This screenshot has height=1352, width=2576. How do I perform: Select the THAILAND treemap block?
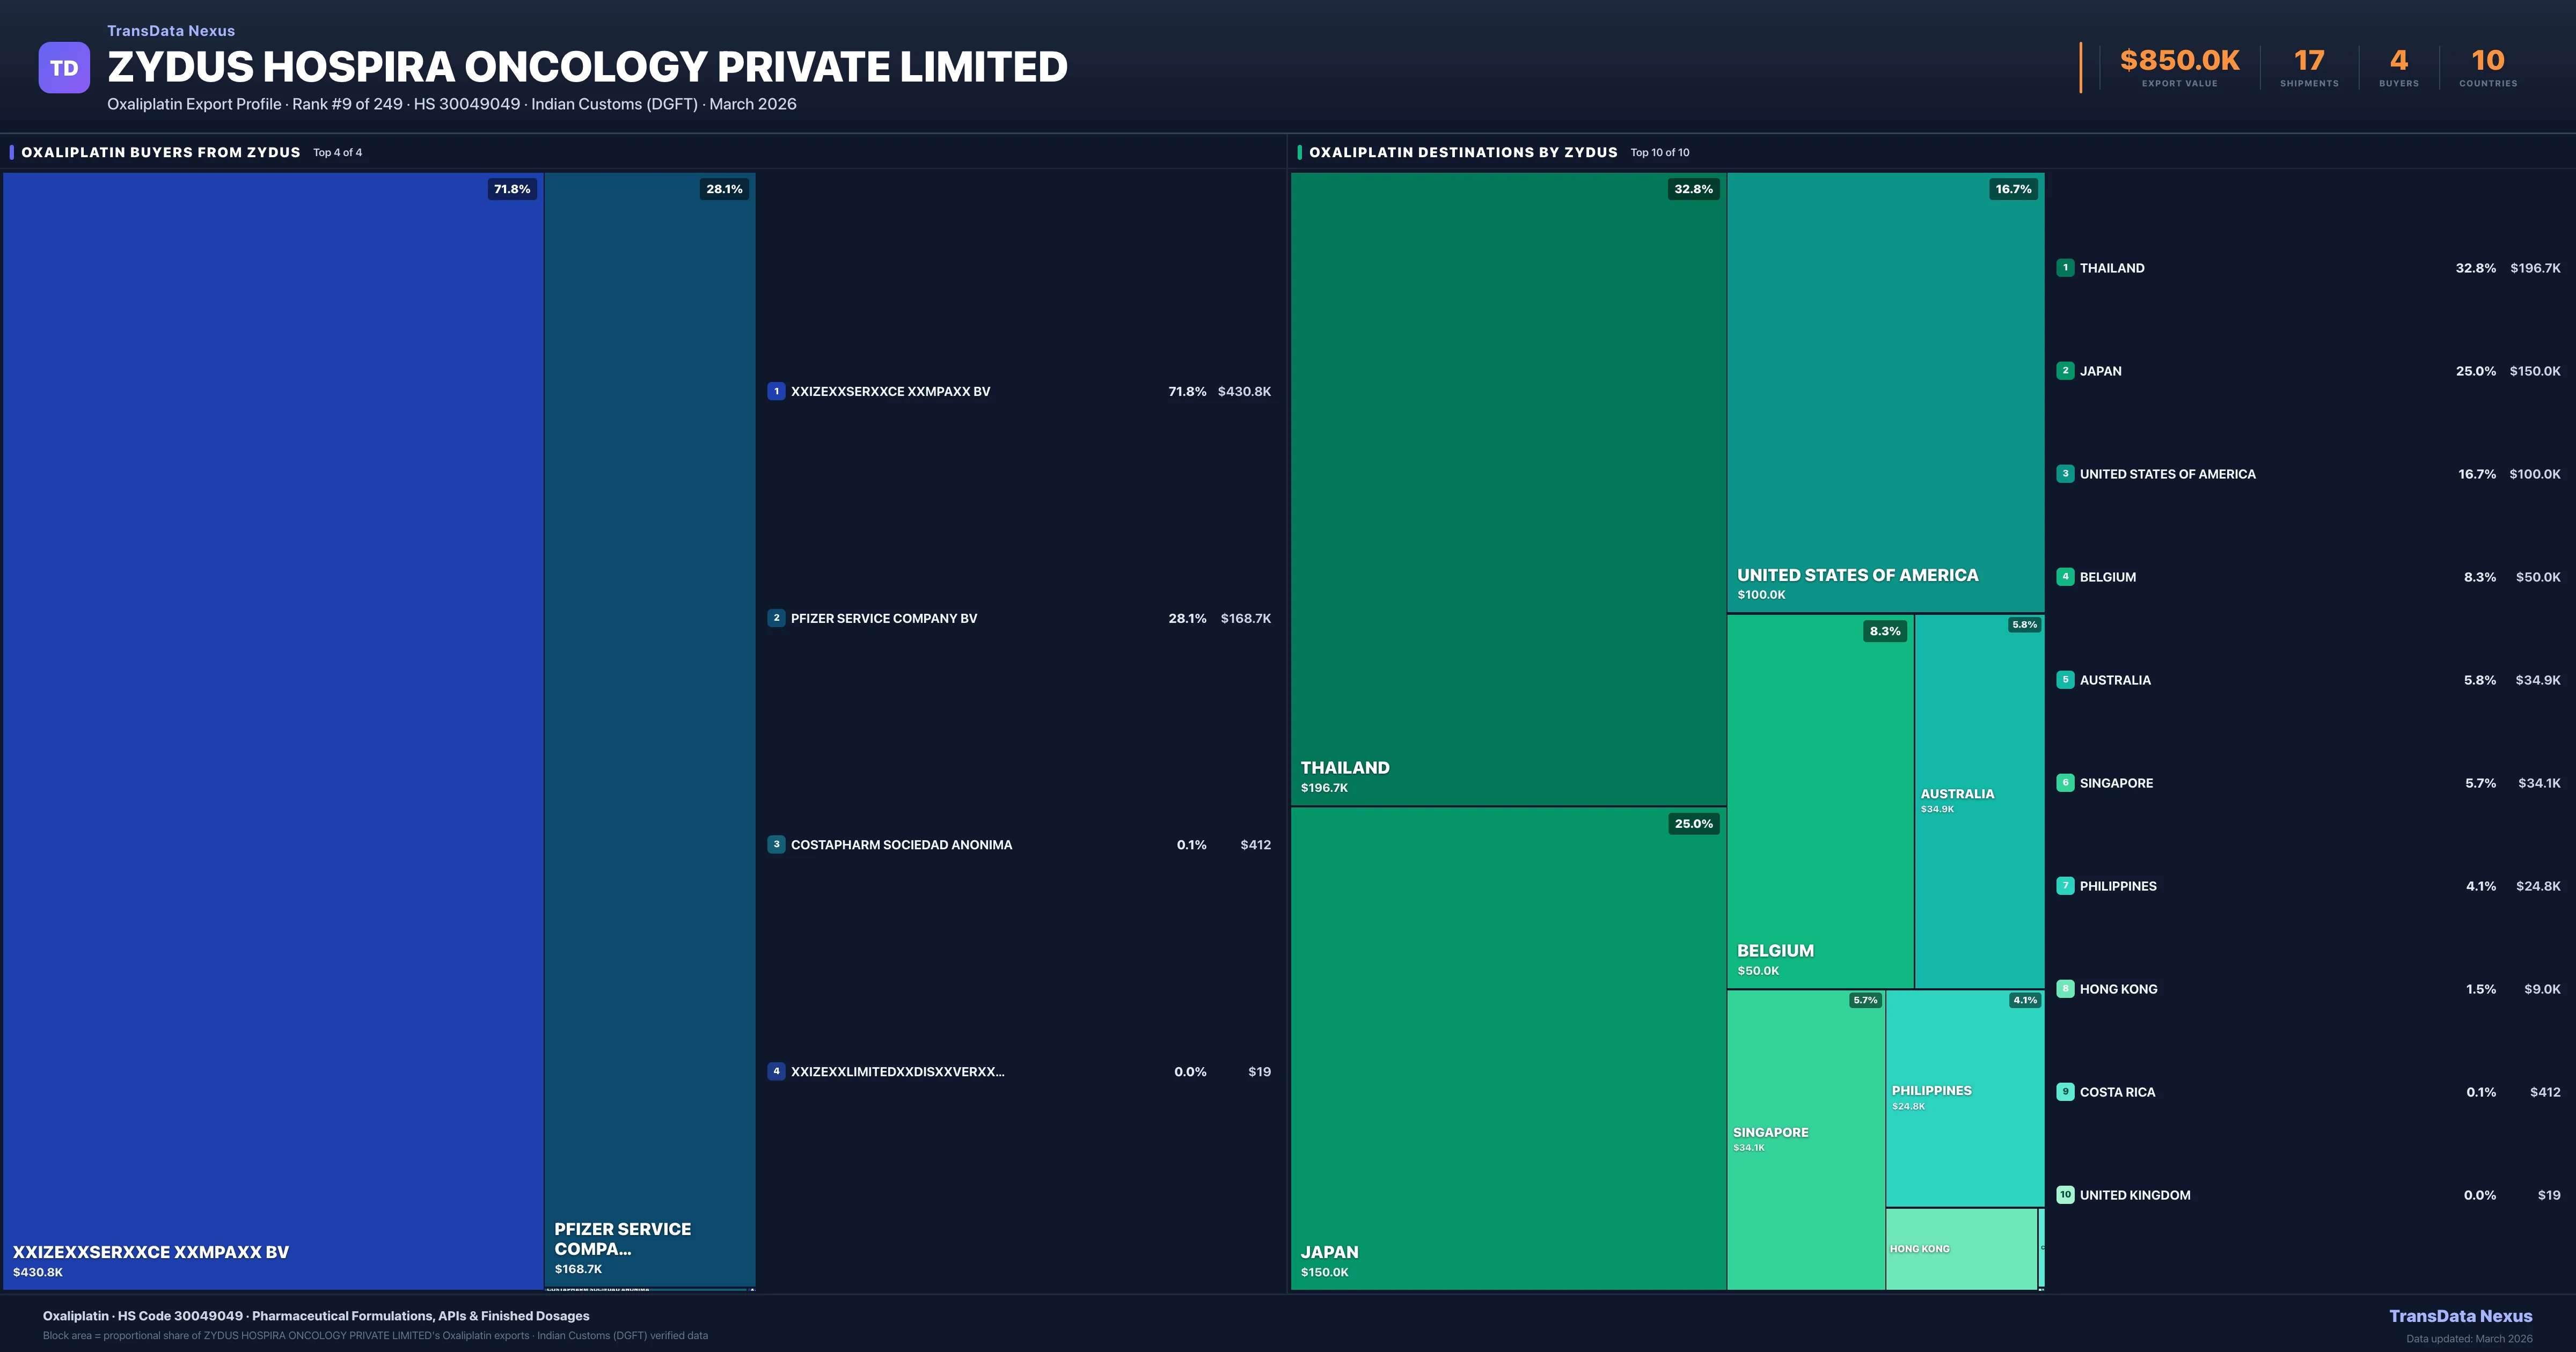tap(1507, 490)
